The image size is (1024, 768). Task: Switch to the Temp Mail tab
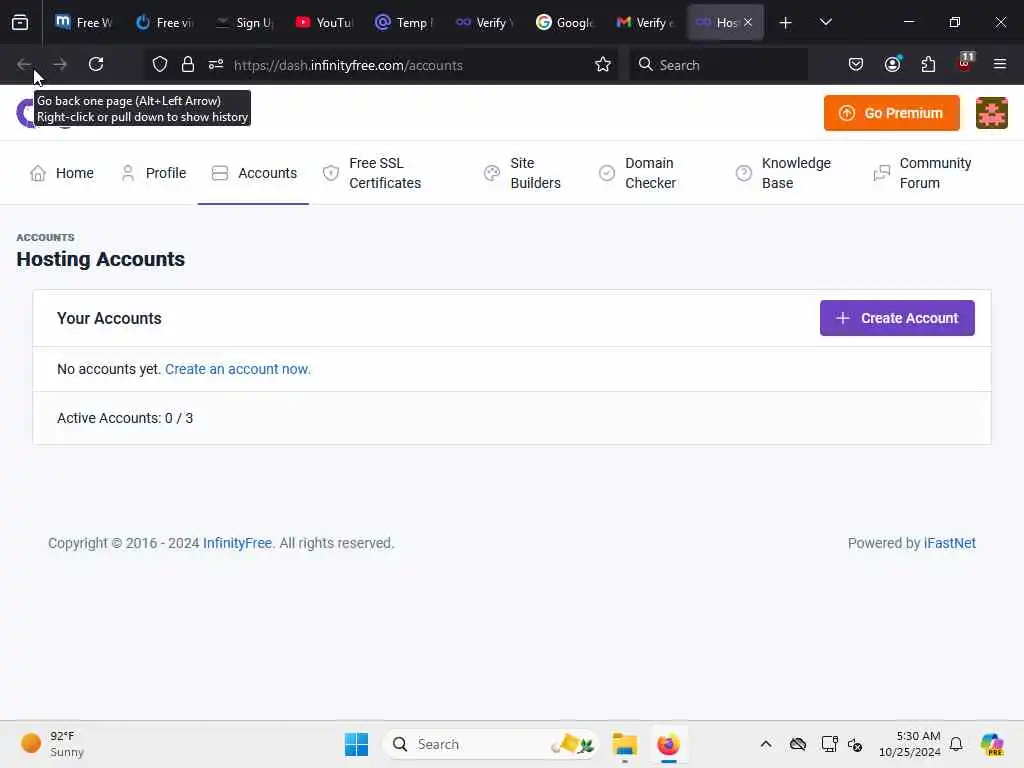[404, 22]
